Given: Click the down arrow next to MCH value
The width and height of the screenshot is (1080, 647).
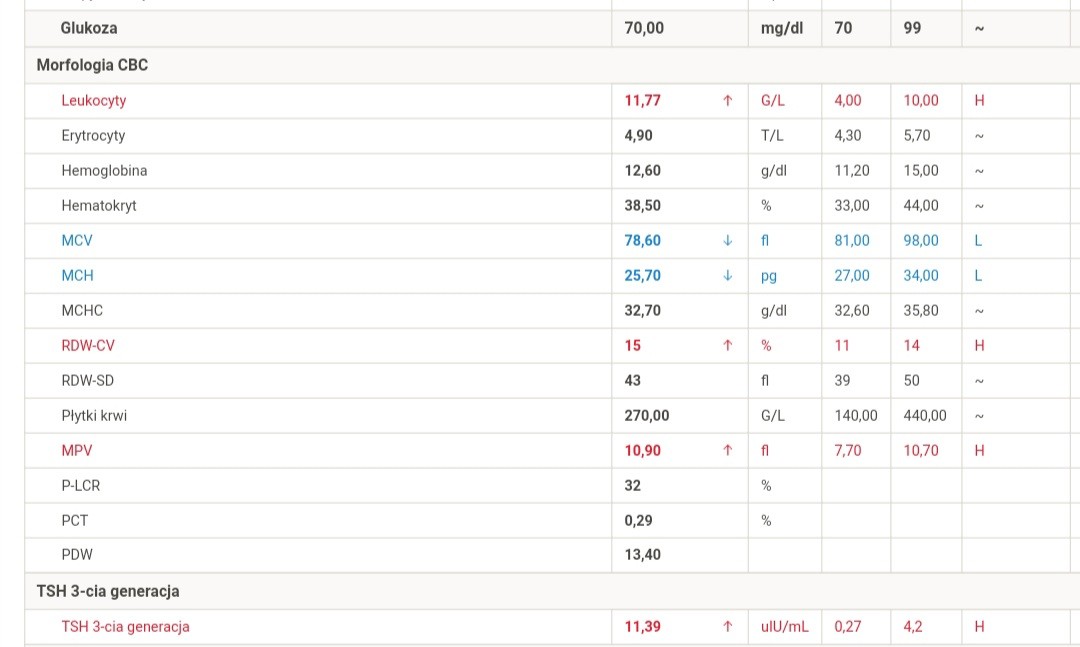Looking at the screenshot, I should pyautogui.click(x=727, y=275).
